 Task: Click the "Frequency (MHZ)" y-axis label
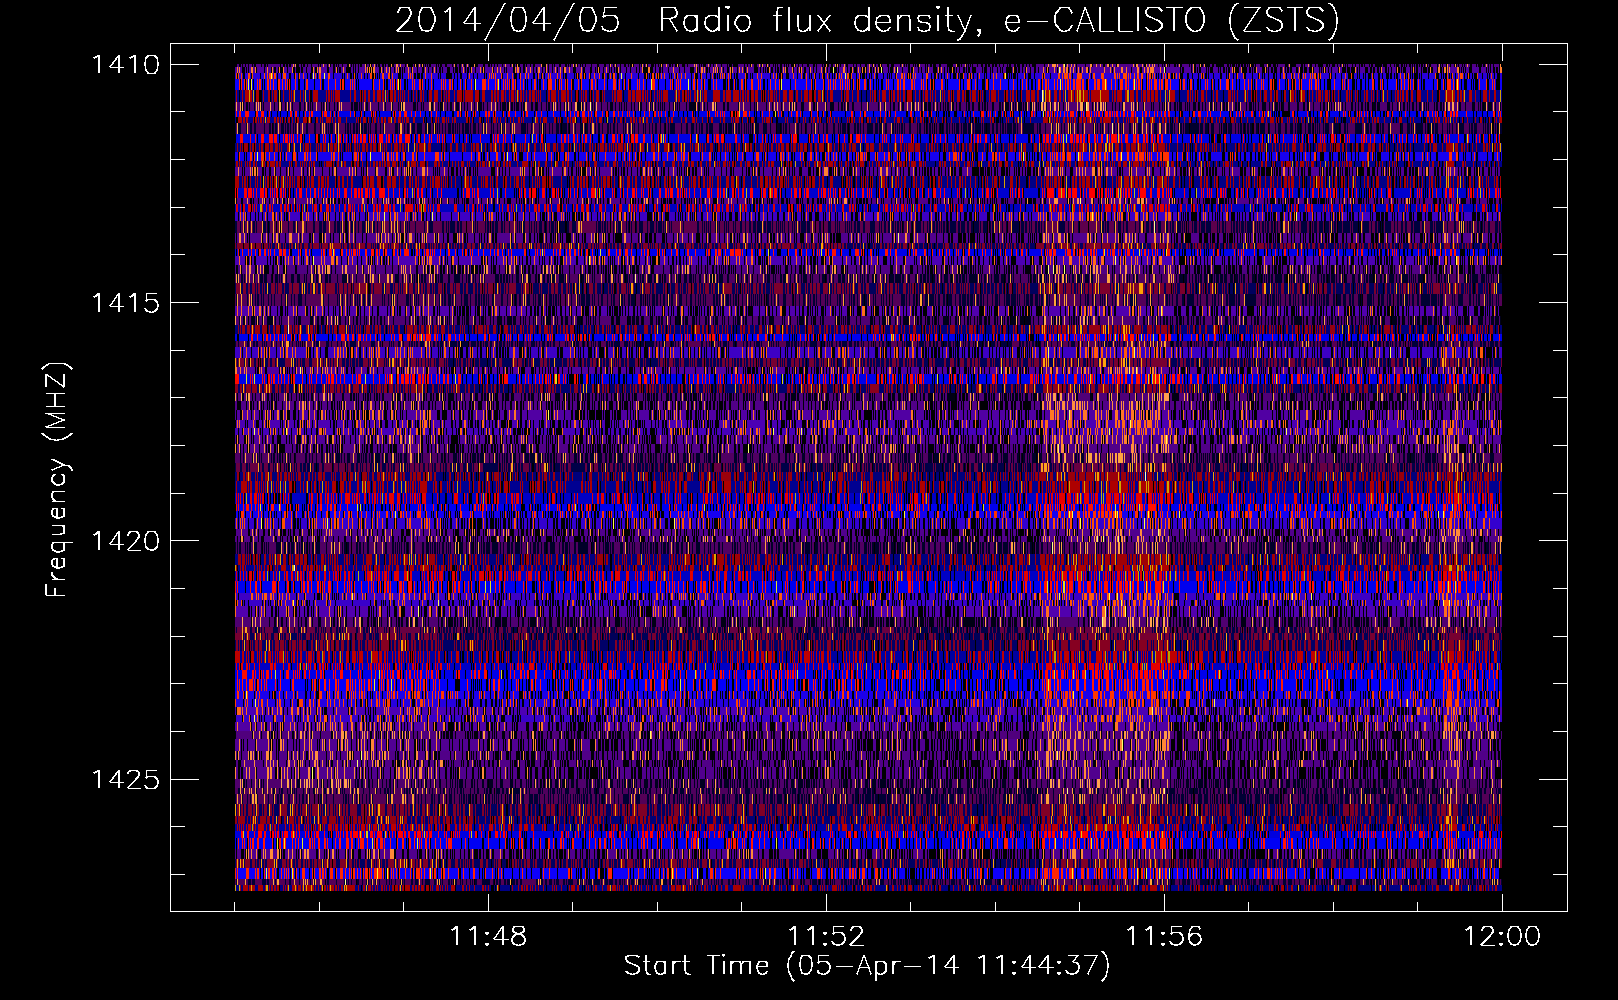click(x=57, y=480)
